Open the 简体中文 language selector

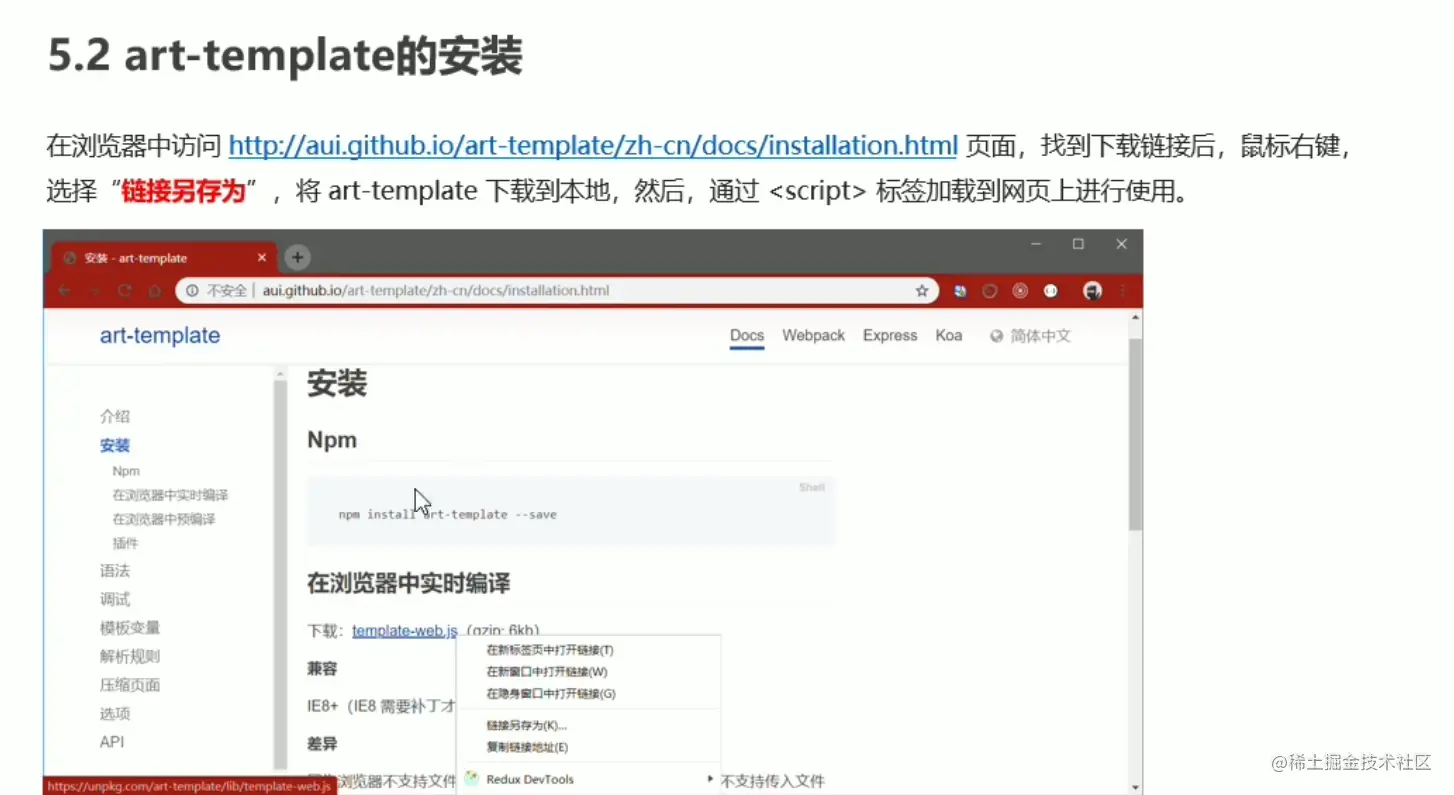1031,336
